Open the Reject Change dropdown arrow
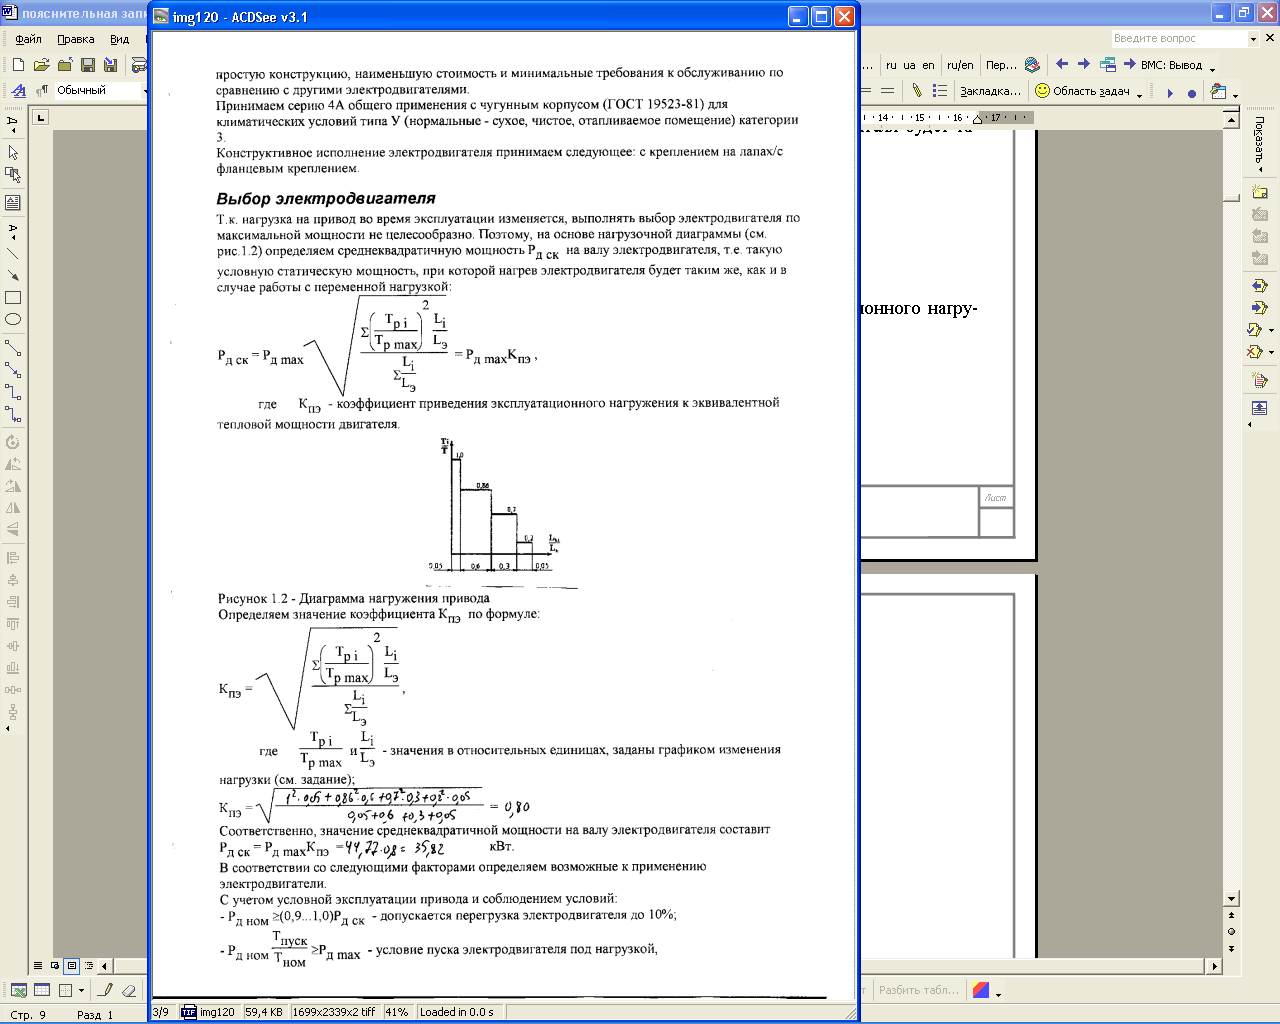The height and width of the screenshot is (1024, 1280). 1271,352
